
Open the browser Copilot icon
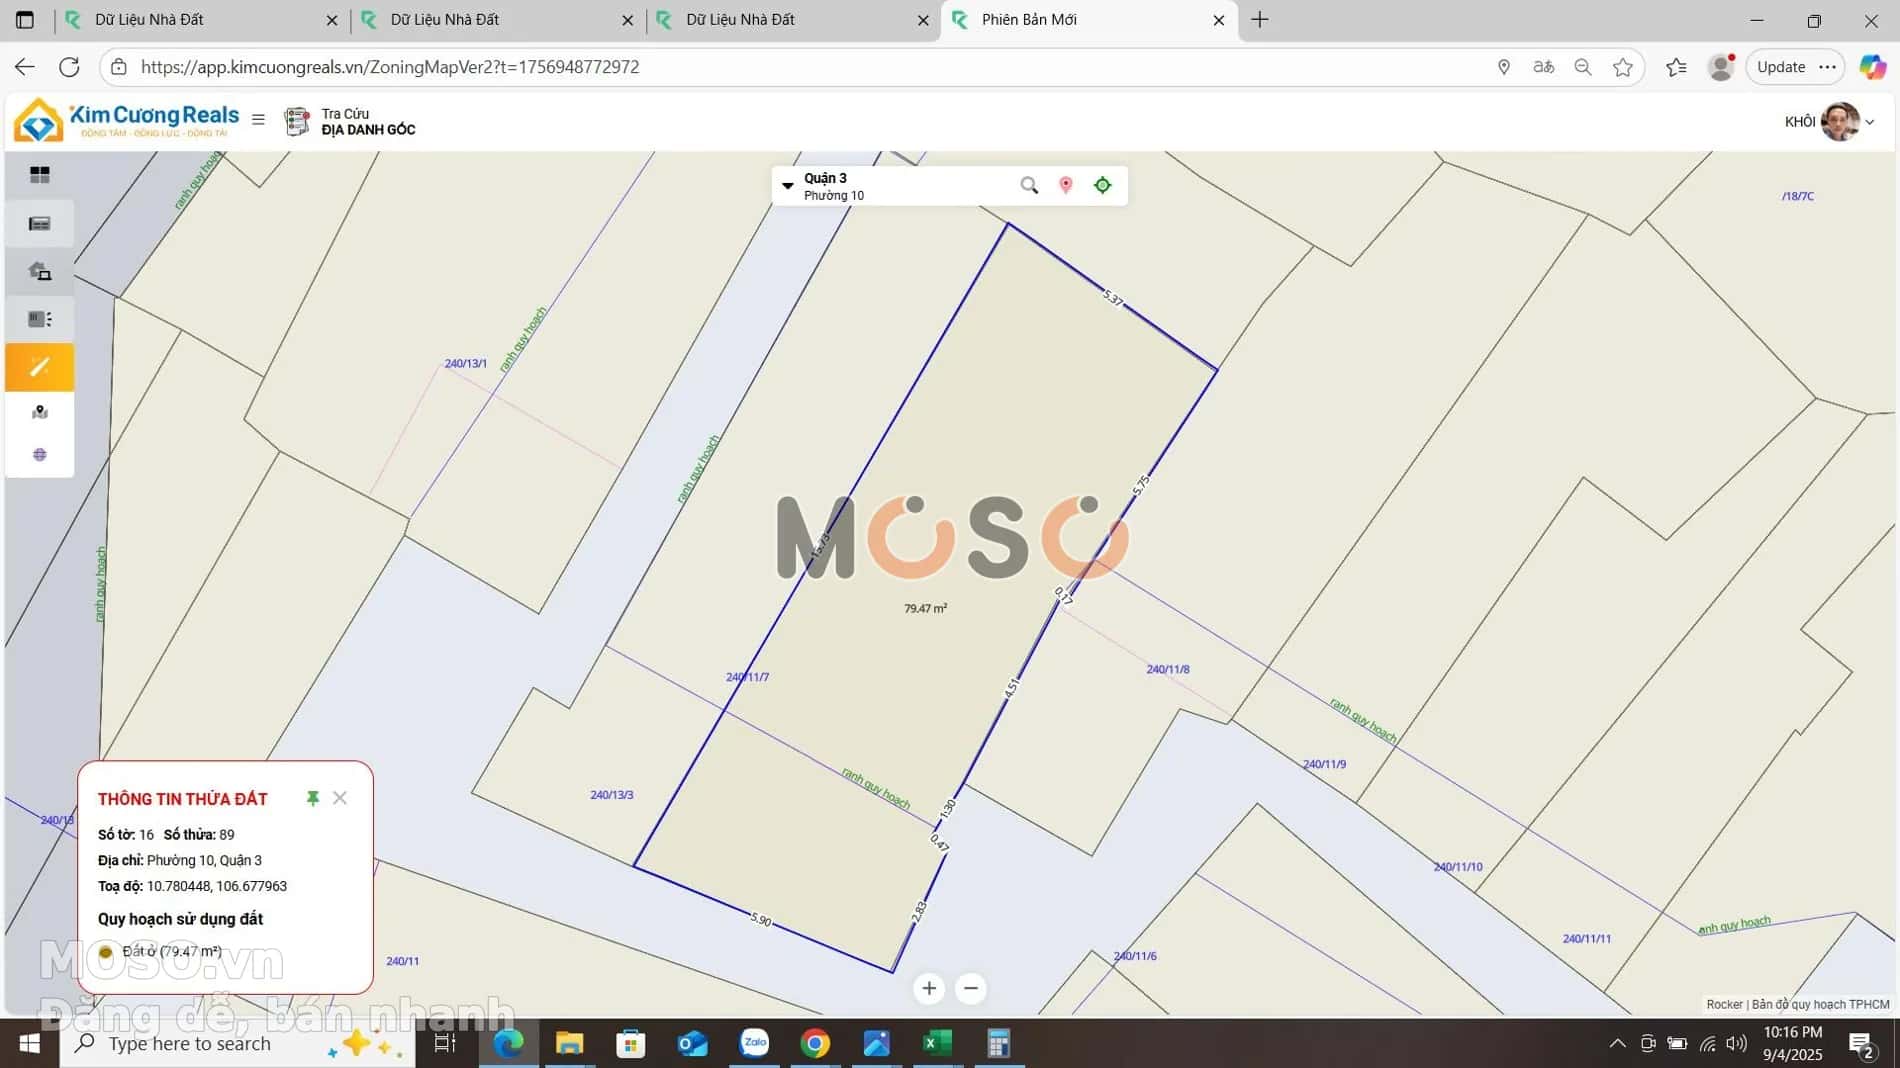pos(1872,67)
